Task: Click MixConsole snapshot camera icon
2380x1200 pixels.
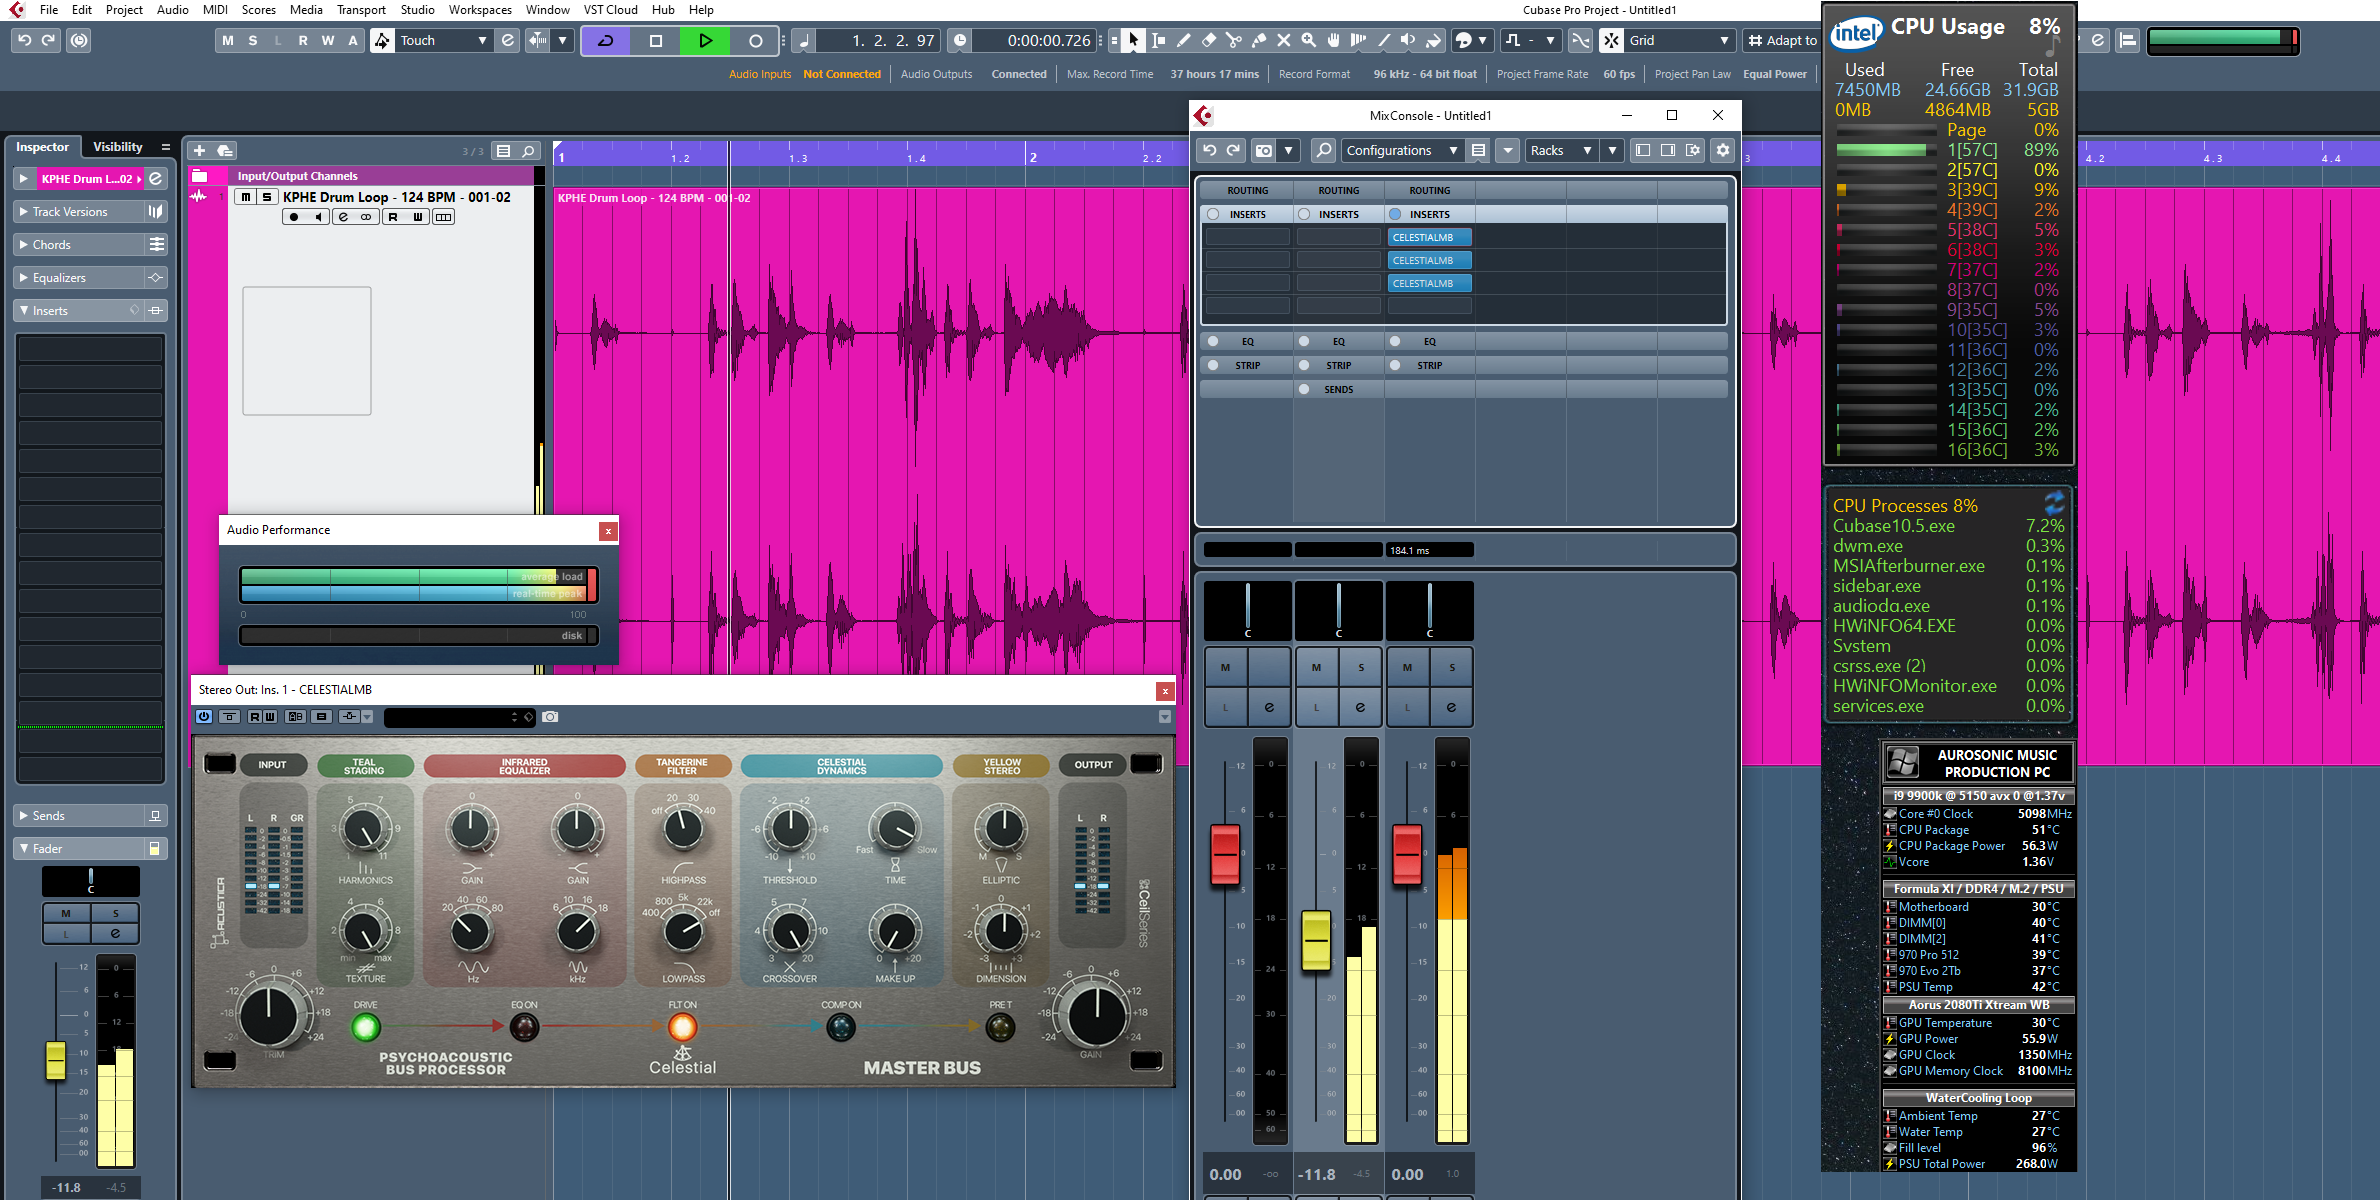Action: [1264, 150]
